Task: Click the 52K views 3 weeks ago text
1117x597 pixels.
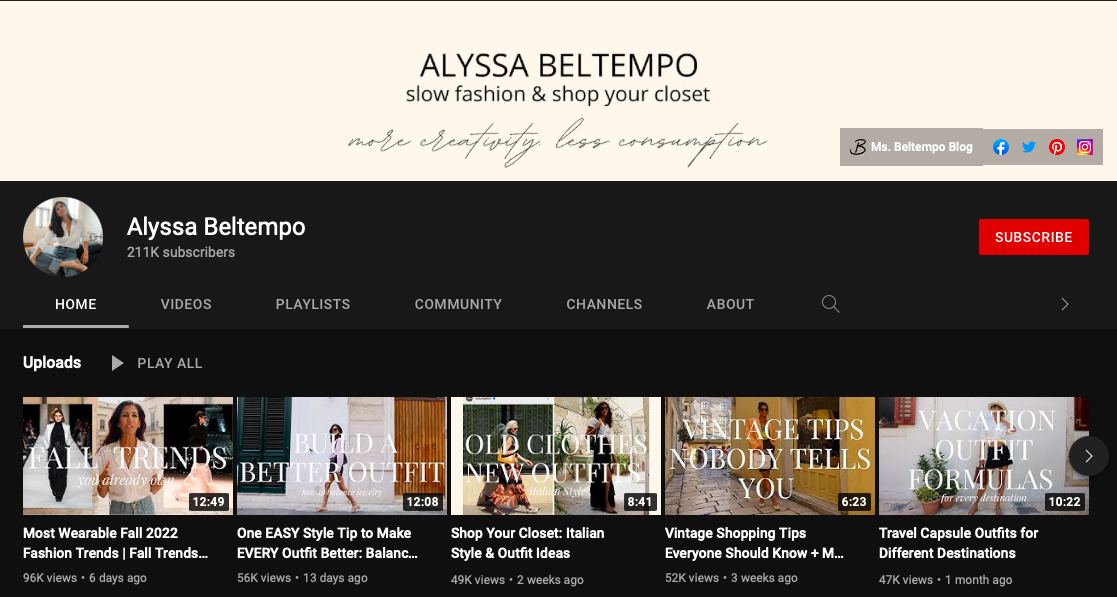Action: point(732,578)
